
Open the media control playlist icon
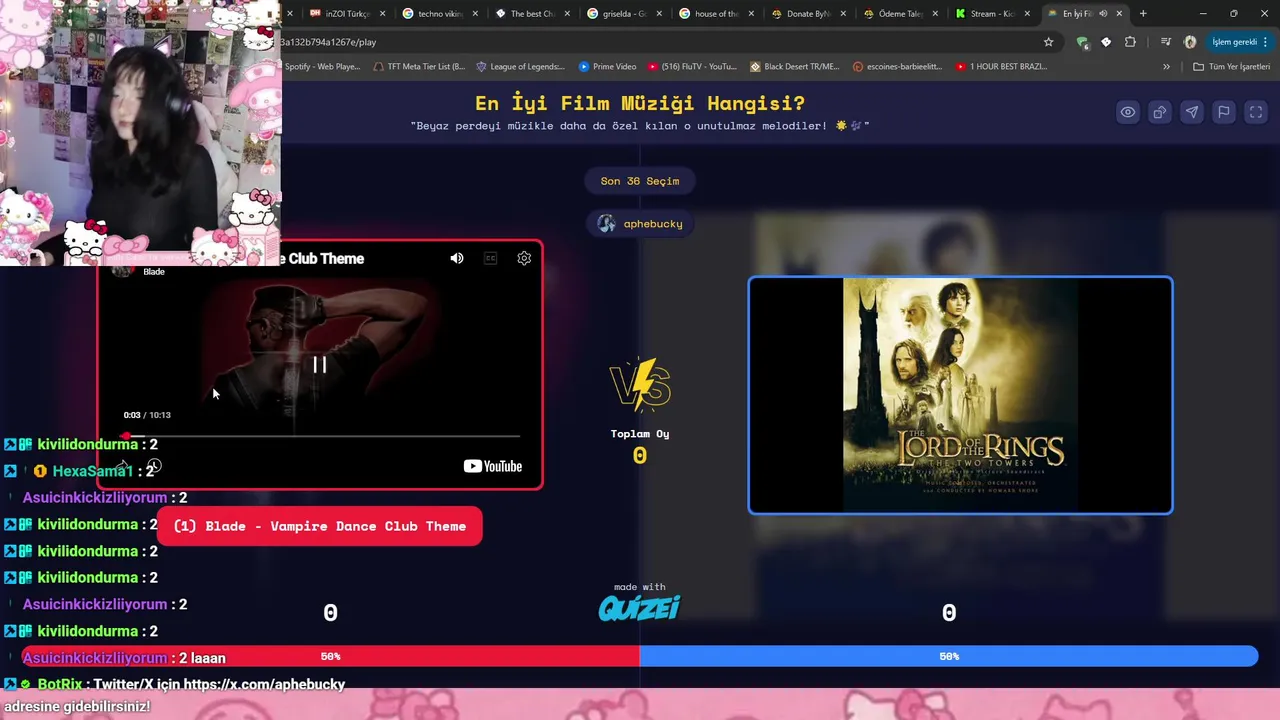(x=1166, y=42)
